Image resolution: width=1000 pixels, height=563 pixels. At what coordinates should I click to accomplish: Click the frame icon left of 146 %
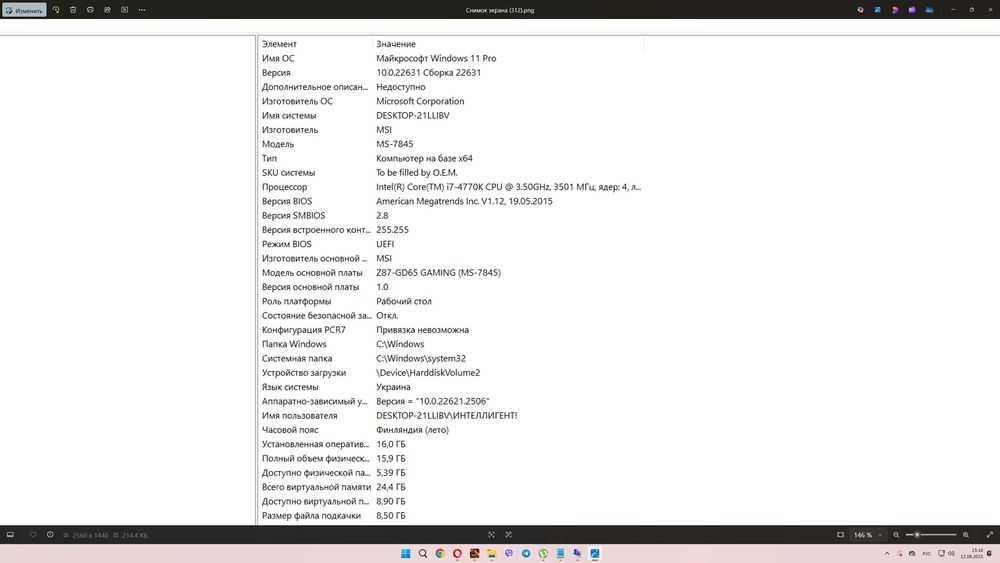(x=841, y=535)
